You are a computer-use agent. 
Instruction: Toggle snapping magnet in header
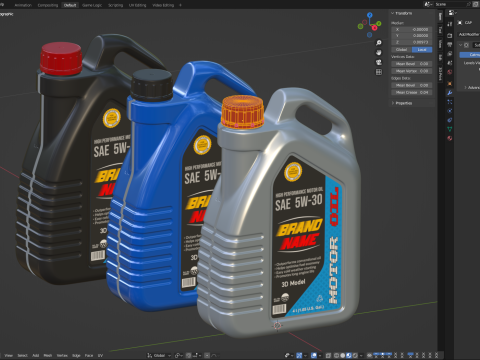pyautogui.click(x=189, y=355)
